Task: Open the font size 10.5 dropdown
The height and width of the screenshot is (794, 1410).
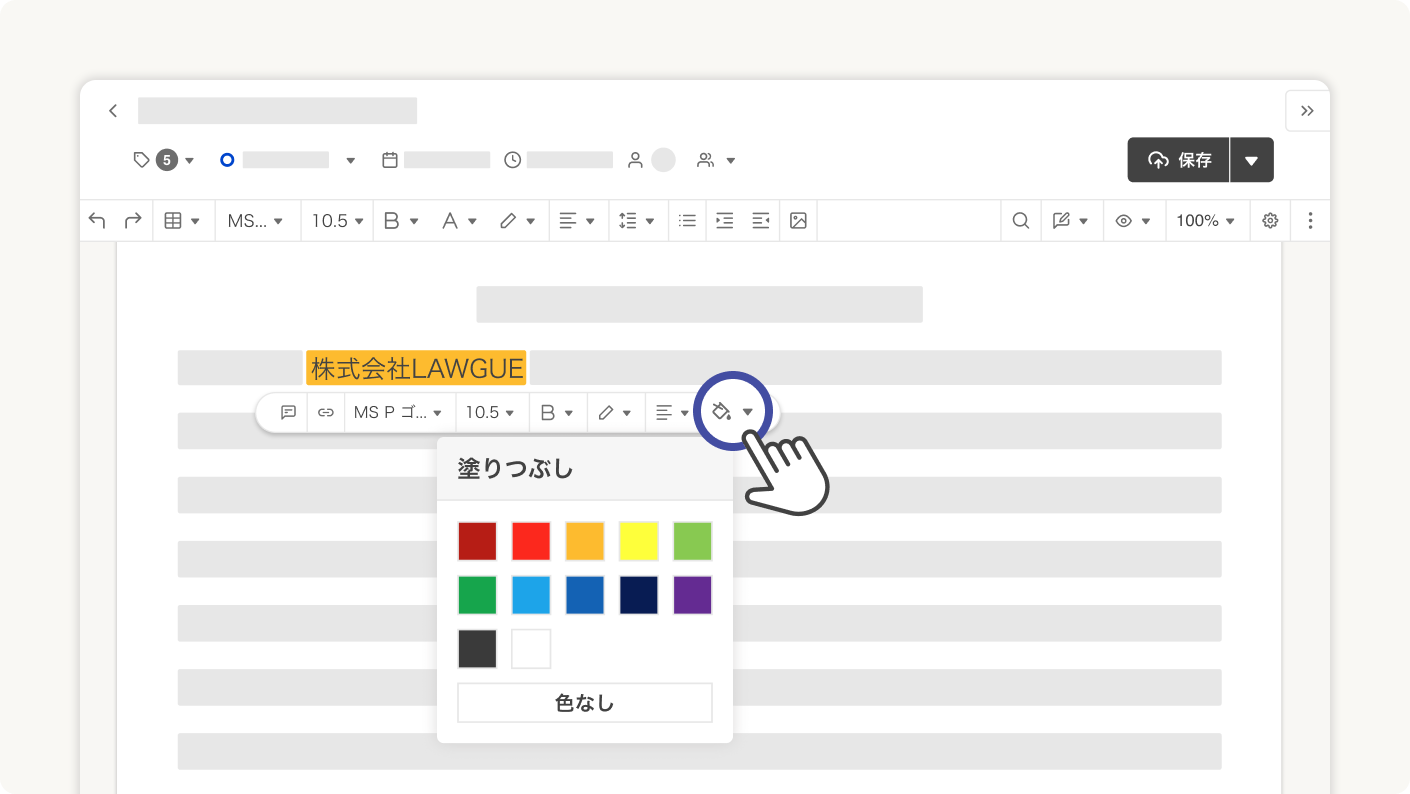Action: click(331, 220)
